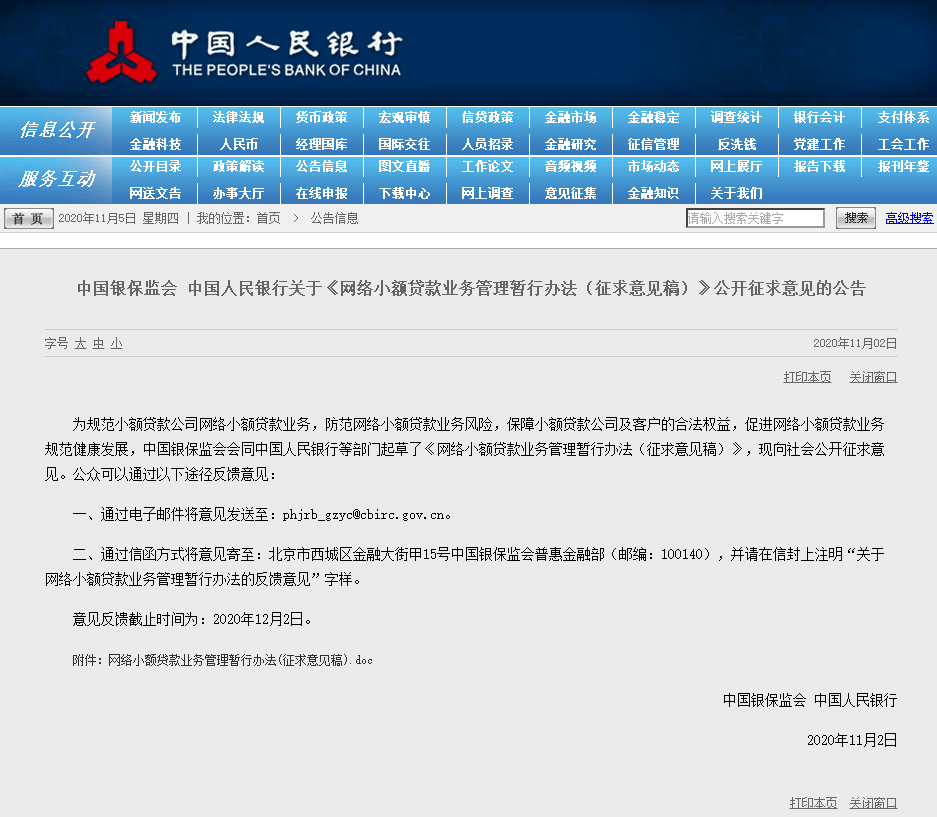Focus the search keyword input field
937x817 pixels.
coord(755,218)
